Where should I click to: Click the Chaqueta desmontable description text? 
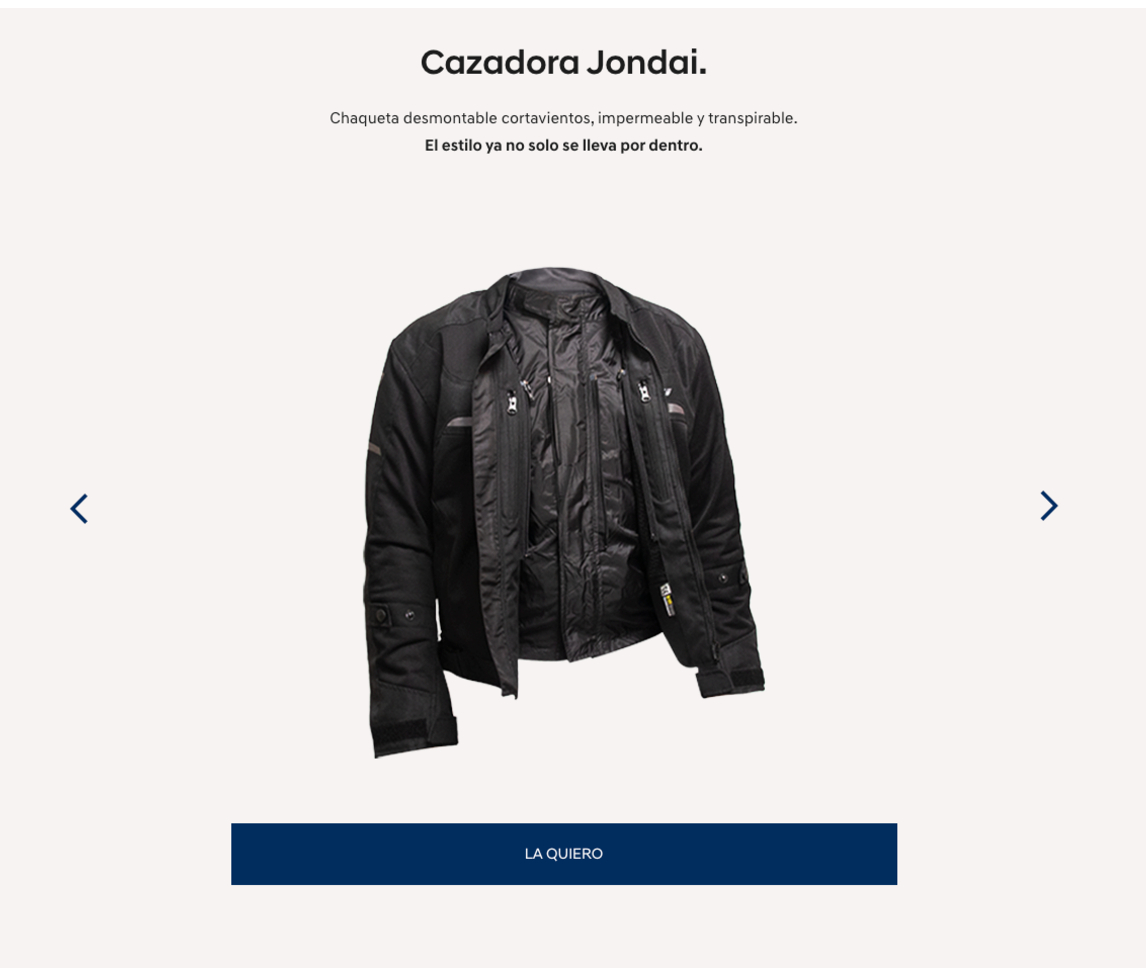tap(563, 118)
